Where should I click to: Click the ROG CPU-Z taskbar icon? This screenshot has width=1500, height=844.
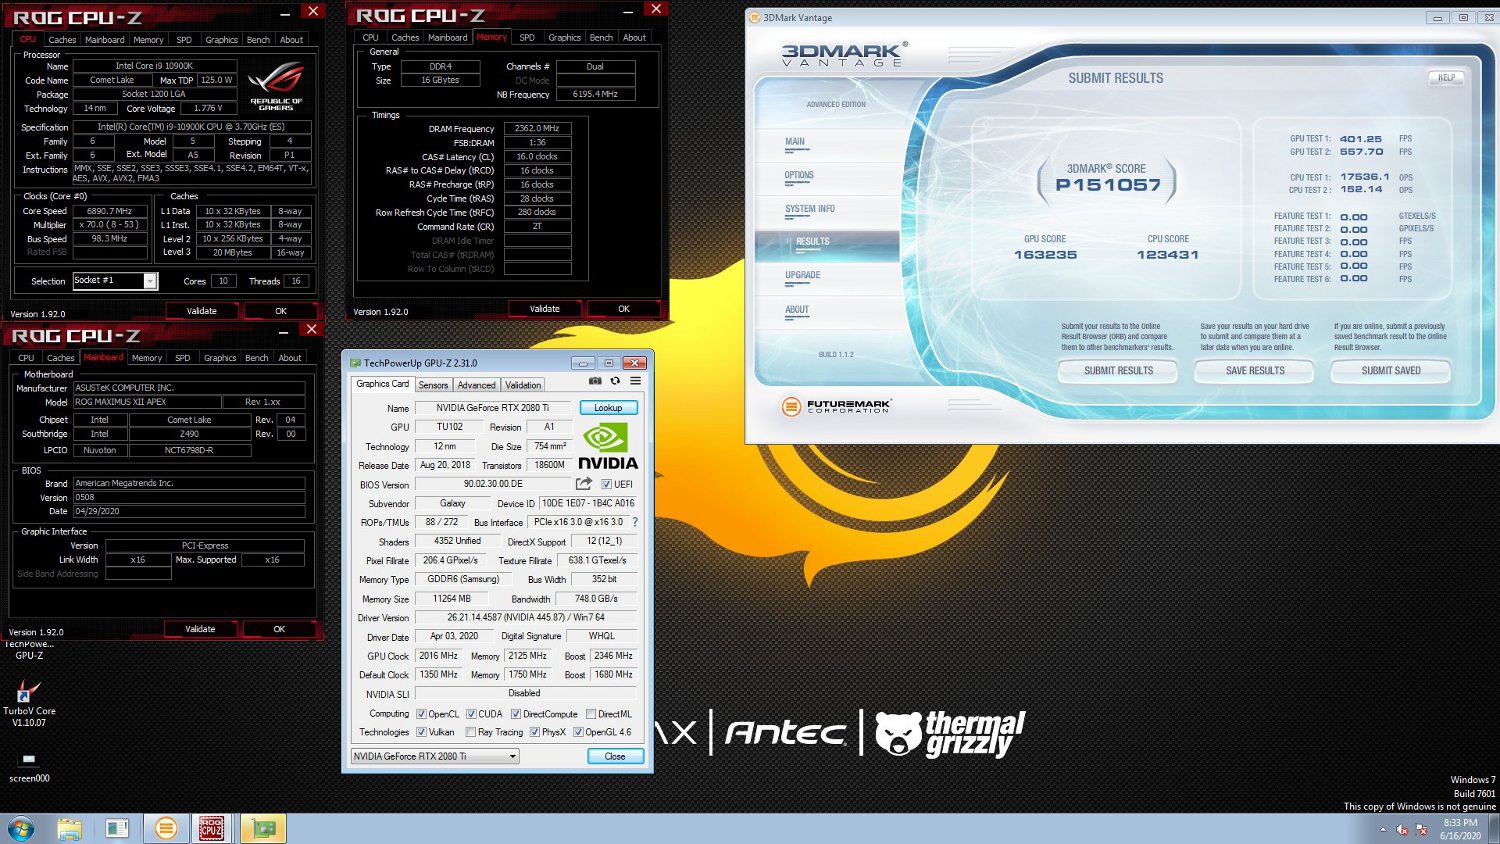point(211,828)
